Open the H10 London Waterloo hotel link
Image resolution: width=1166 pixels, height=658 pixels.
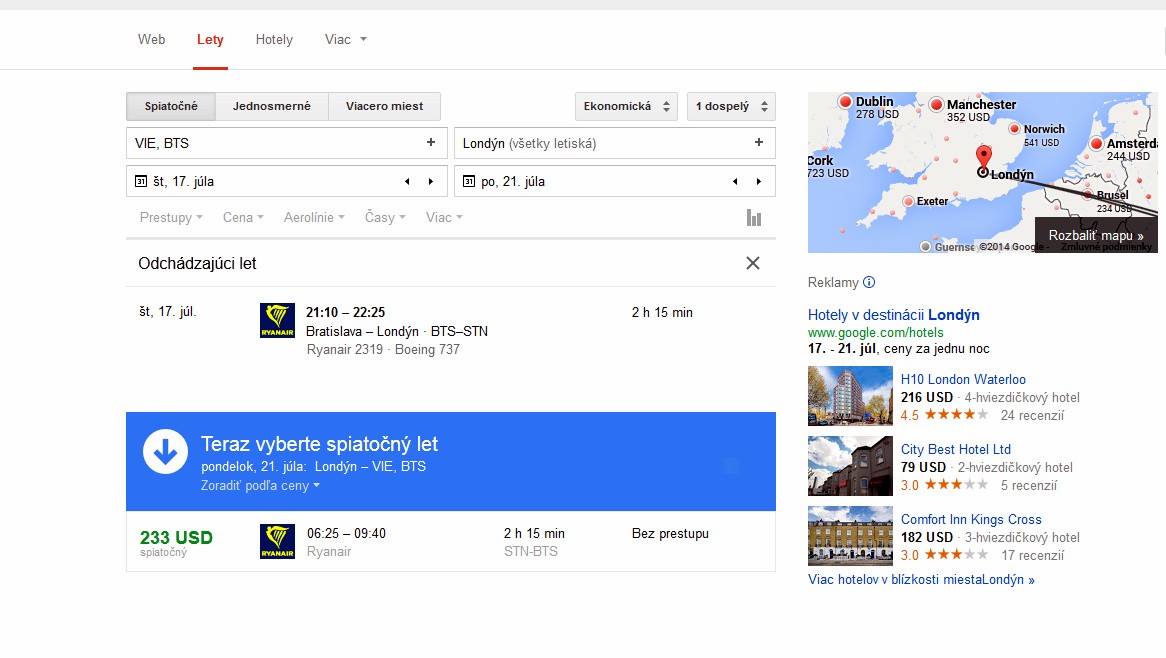[963, 379]
